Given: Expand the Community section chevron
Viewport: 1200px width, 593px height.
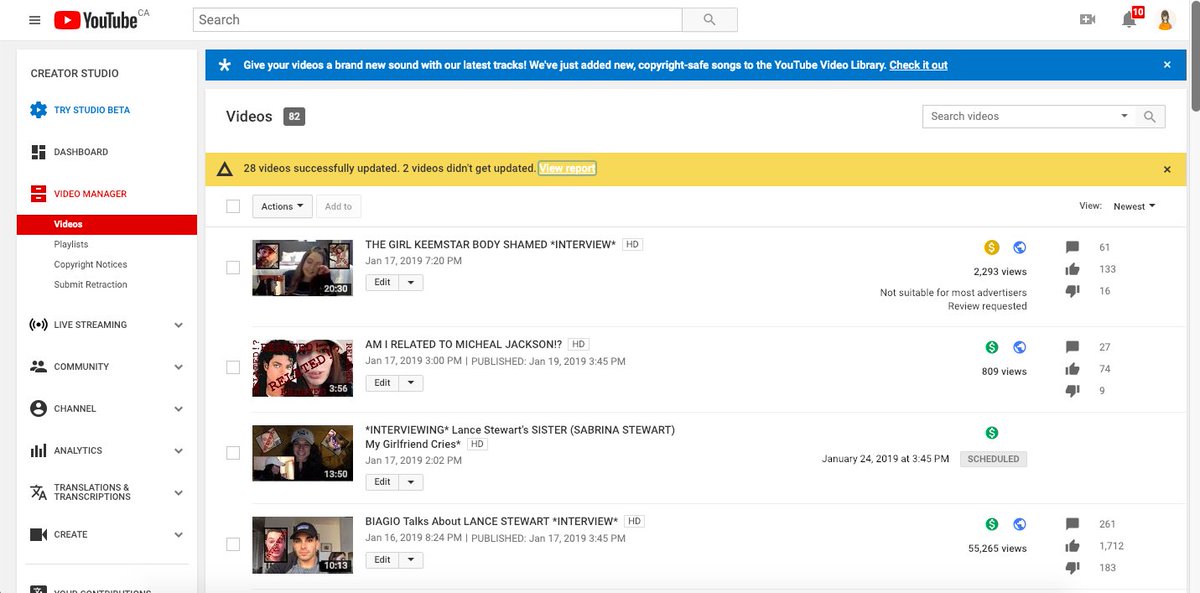Looking at the screenshot, I should point(179,367).
